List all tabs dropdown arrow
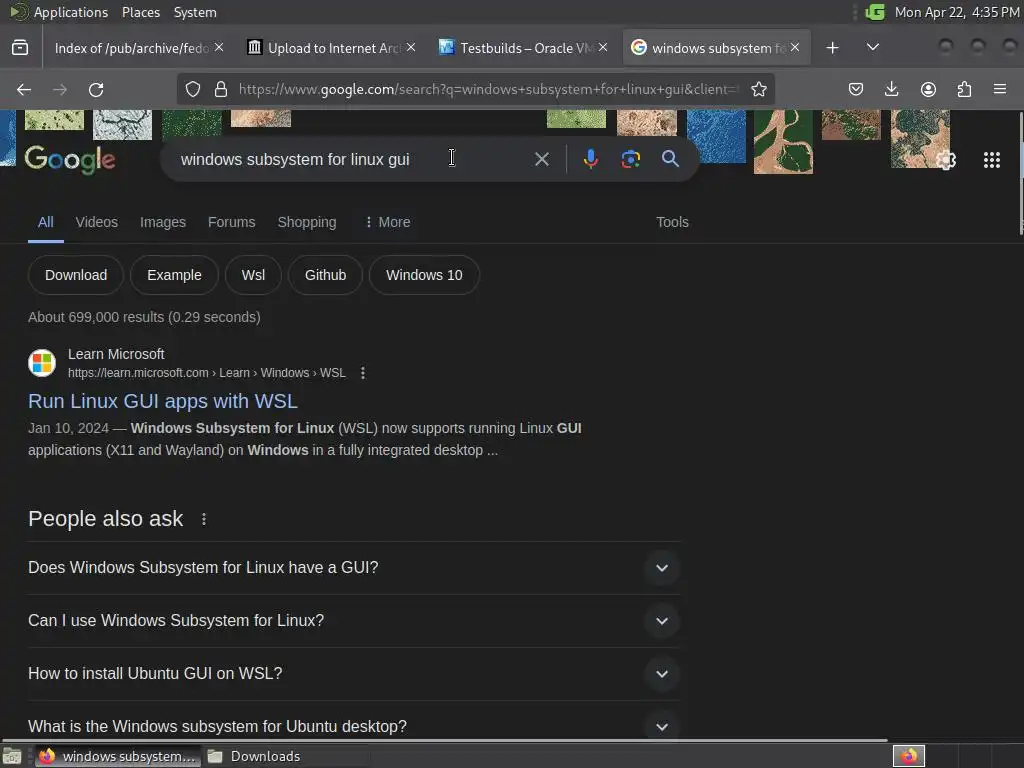This screenshot has height=768, width=1024. pyautogui.click(x=872, y=48)
